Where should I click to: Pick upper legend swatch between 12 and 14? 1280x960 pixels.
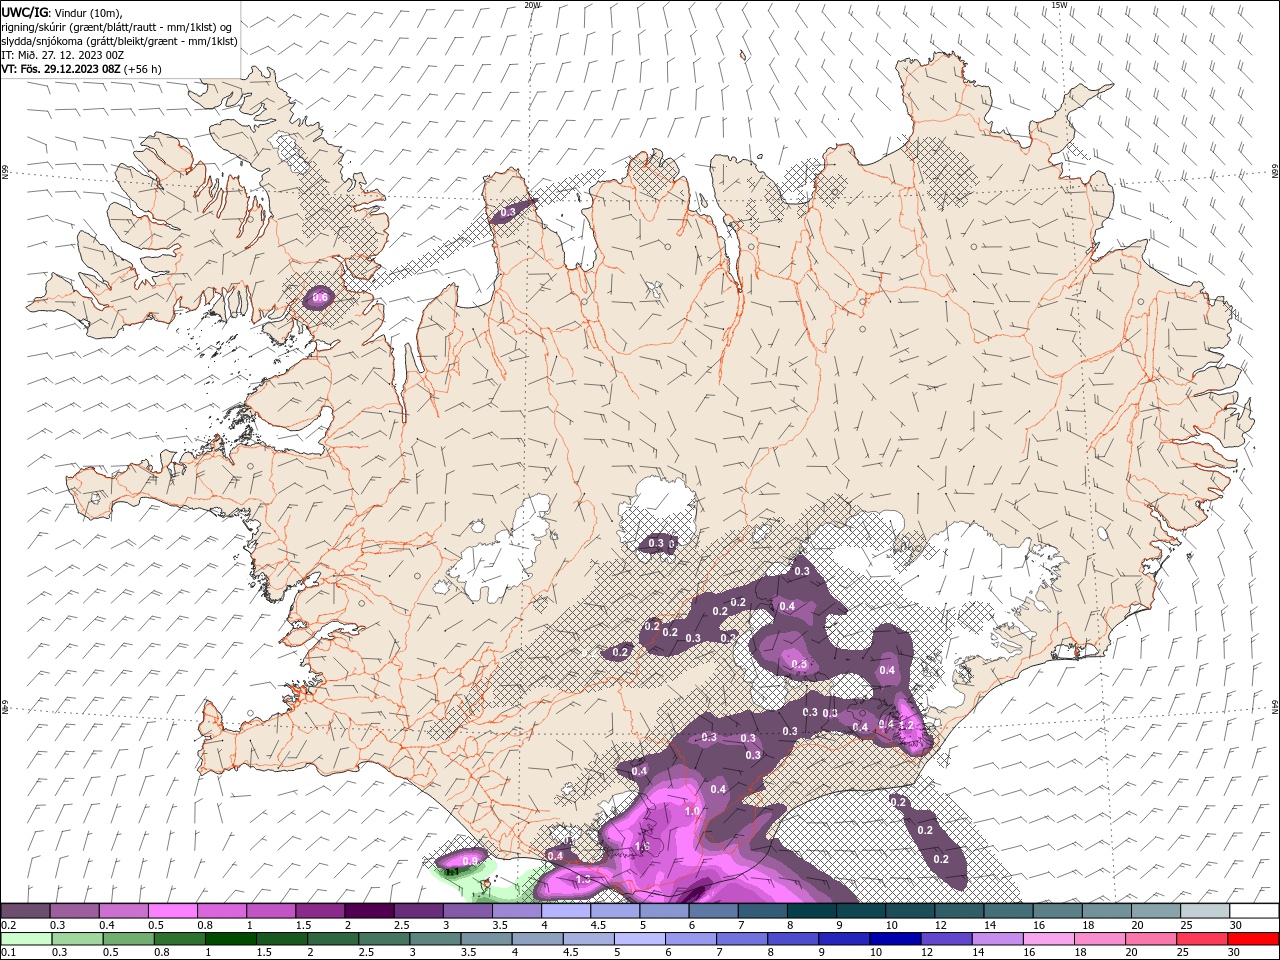[x=958, y=911]
